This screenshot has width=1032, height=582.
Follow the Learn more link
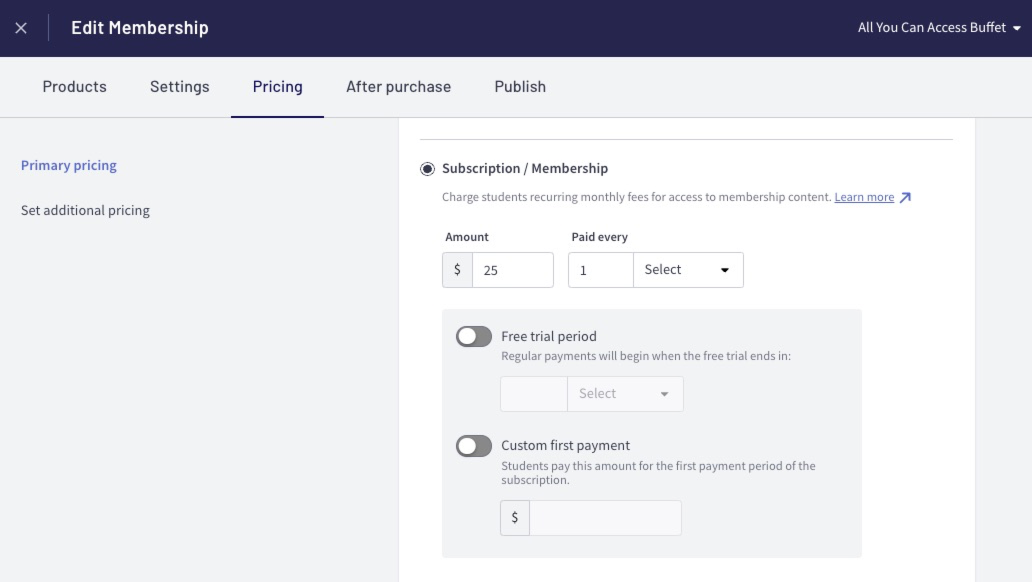[864, 197]
